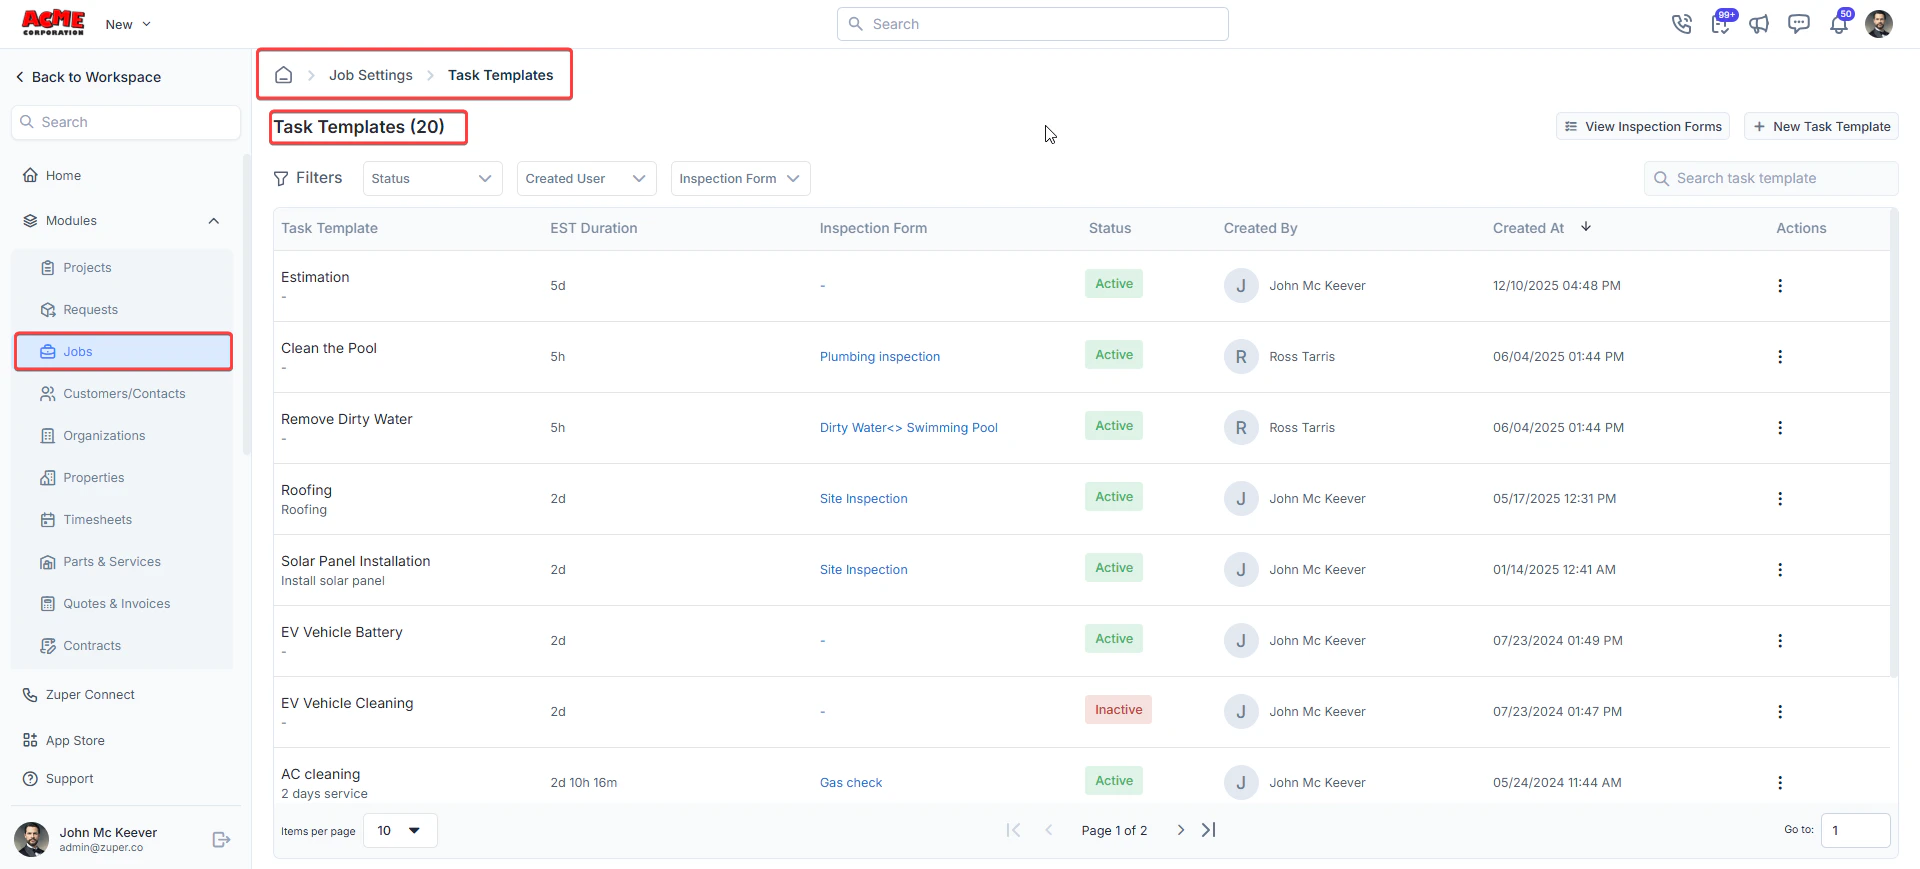
Task: Click Back to Workspace
Action: click(x=88, y=77)
